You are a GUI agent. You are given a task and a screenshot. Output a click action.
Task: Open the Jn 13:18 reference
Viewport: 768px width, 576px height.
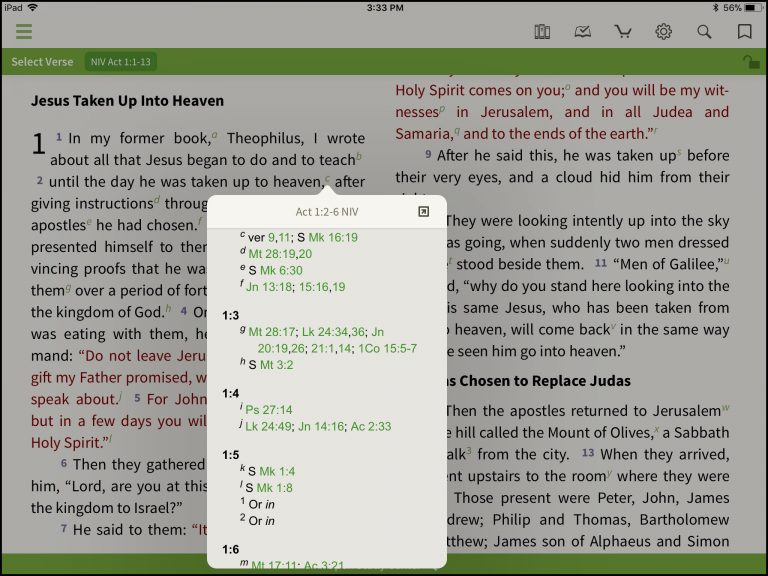267,287
